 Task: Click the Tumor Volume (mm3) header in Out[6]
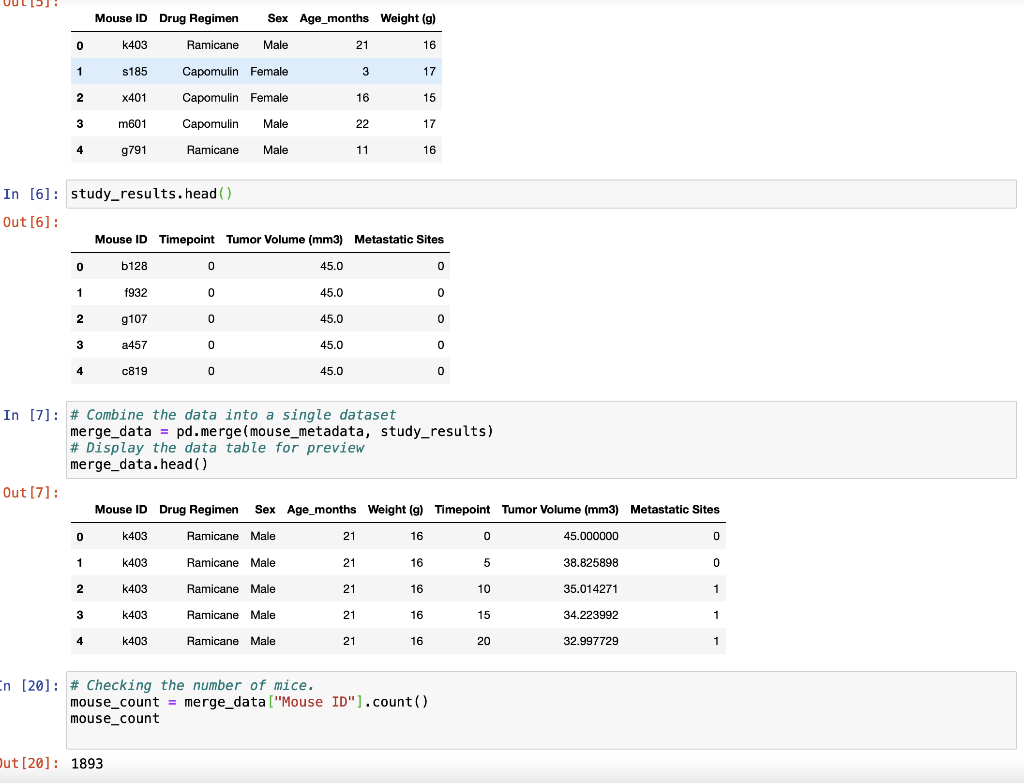pos(284,239)
